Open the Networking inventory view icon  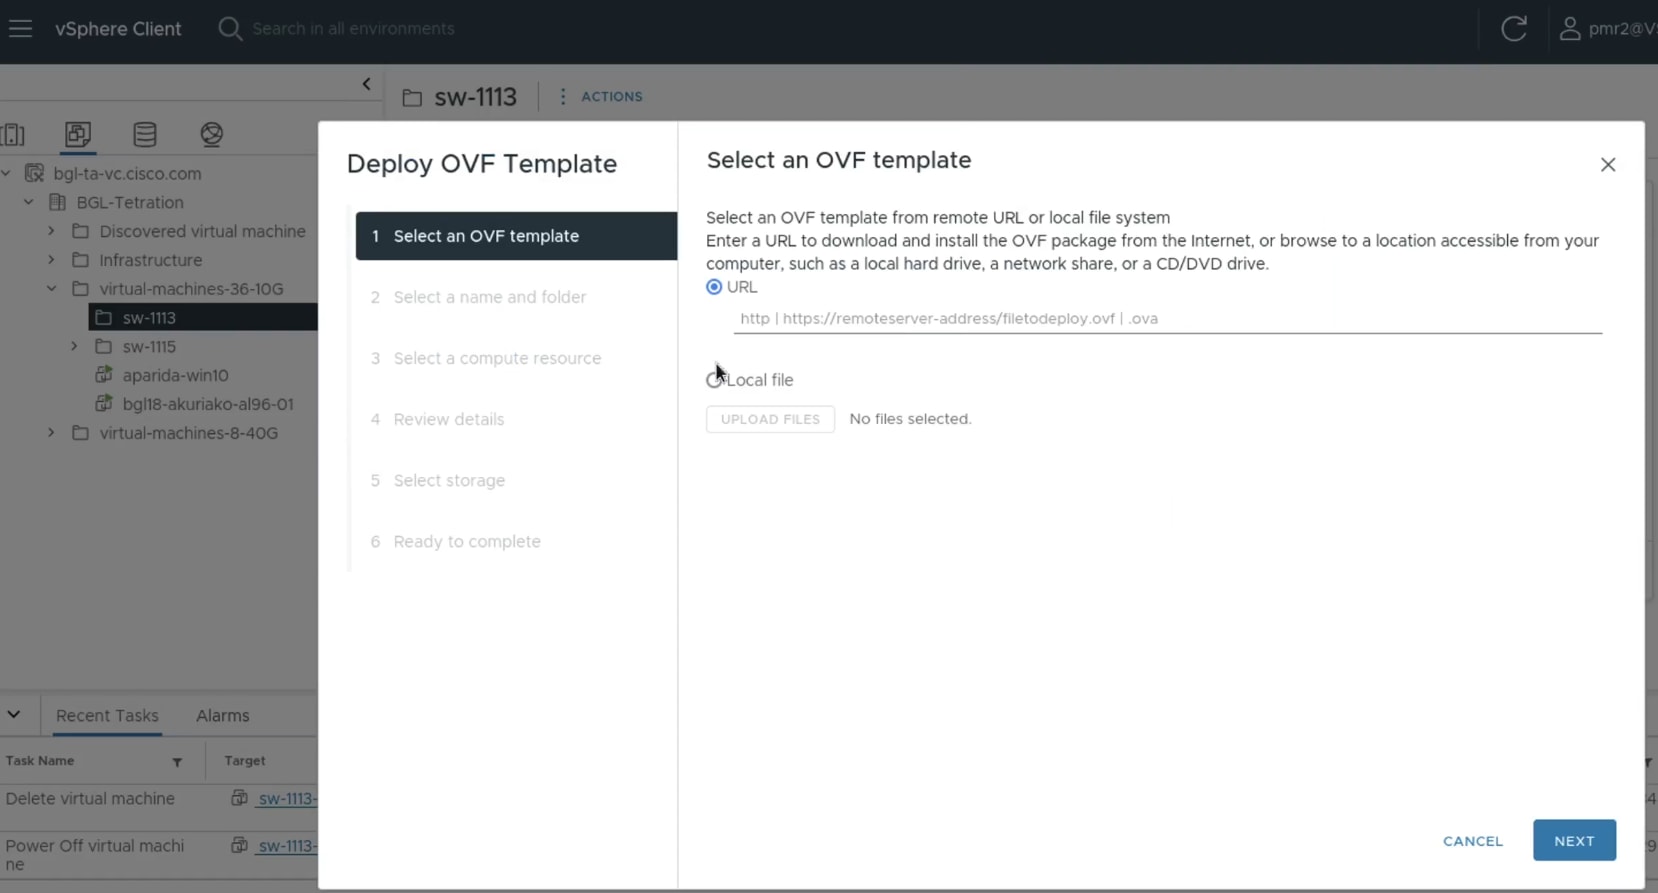(x=211, y=135)
